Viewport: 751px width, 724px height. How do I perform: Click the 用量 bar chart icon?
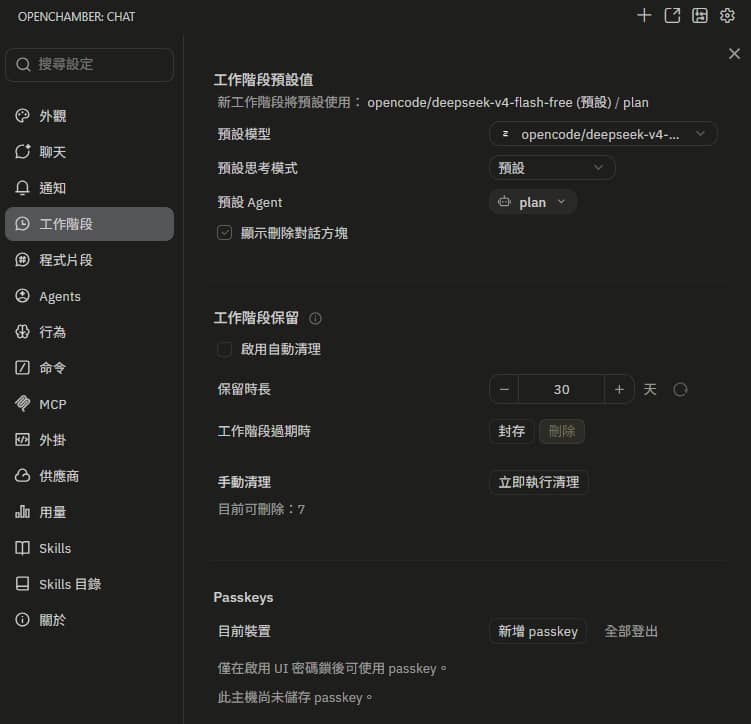22,511
